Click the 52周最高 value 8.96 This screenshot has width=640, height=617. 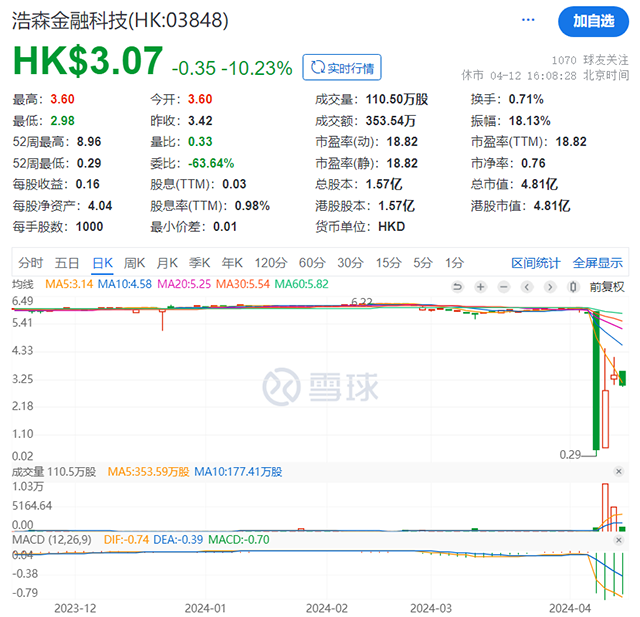[x=89, y=142]
